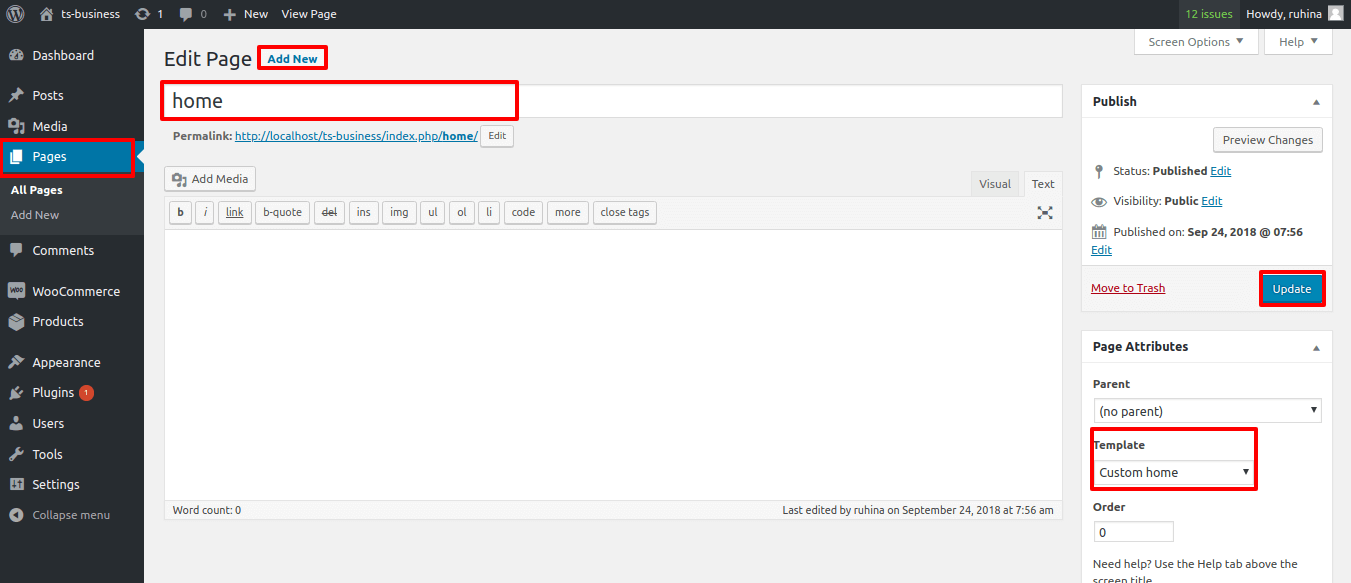Open the Dashboard from sidebar
This screenshot has width=1351, height=583.
62,56
